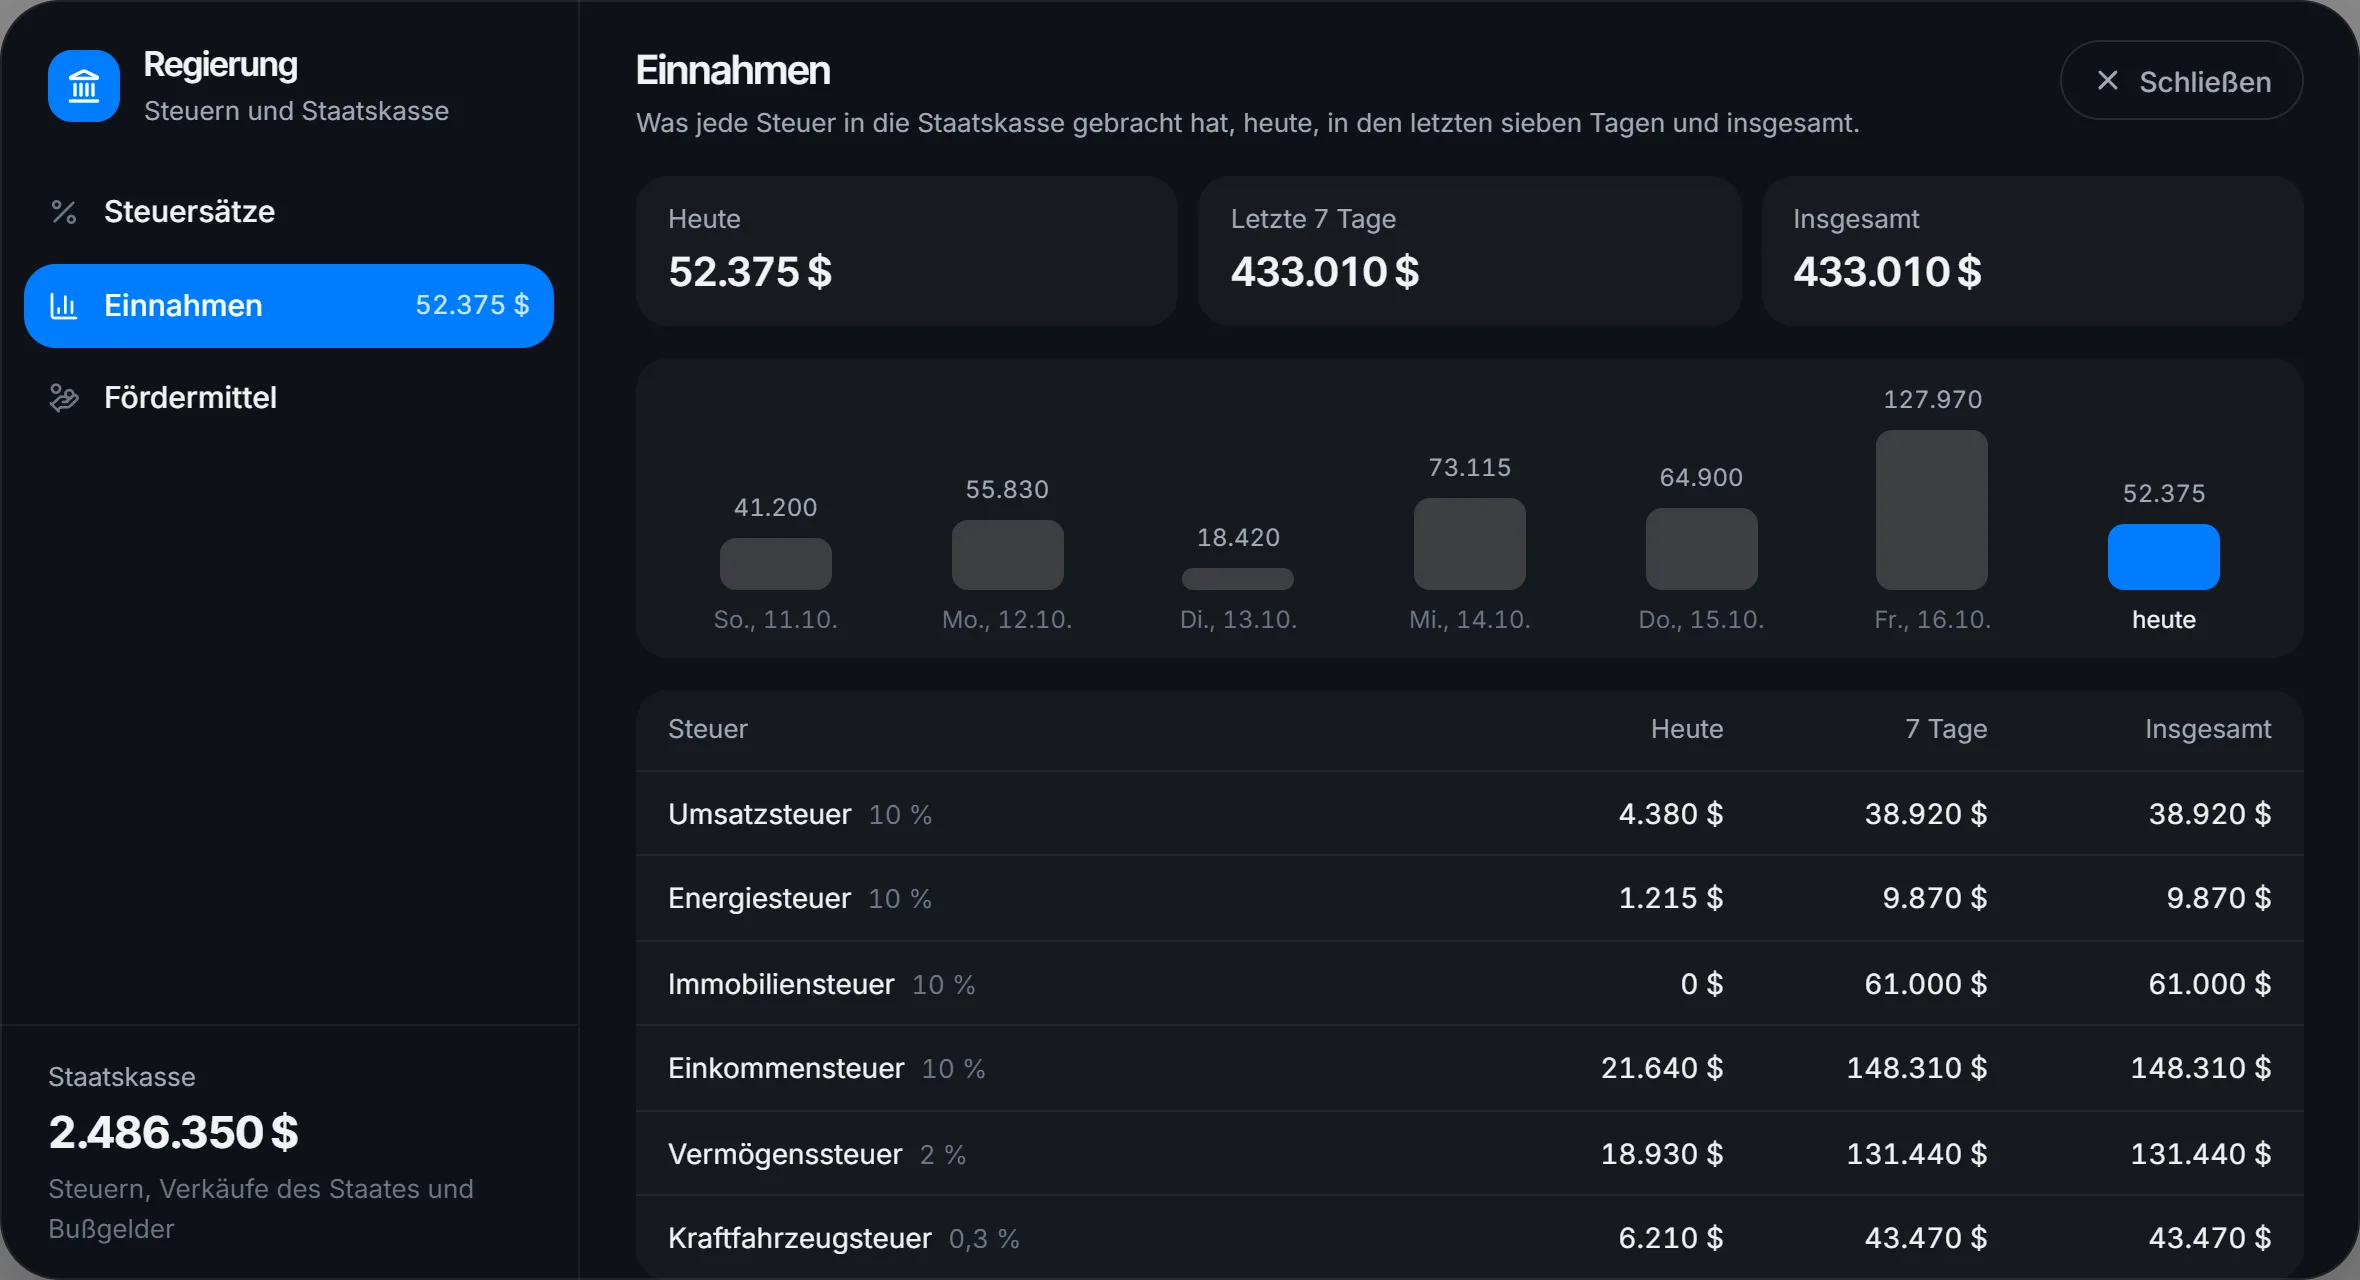Viewport: 2360px width, 1280px height.
Task: Click the 6.210 $ Kraftfahrzeugsteuer today value
Action: click(1671, 1238)
